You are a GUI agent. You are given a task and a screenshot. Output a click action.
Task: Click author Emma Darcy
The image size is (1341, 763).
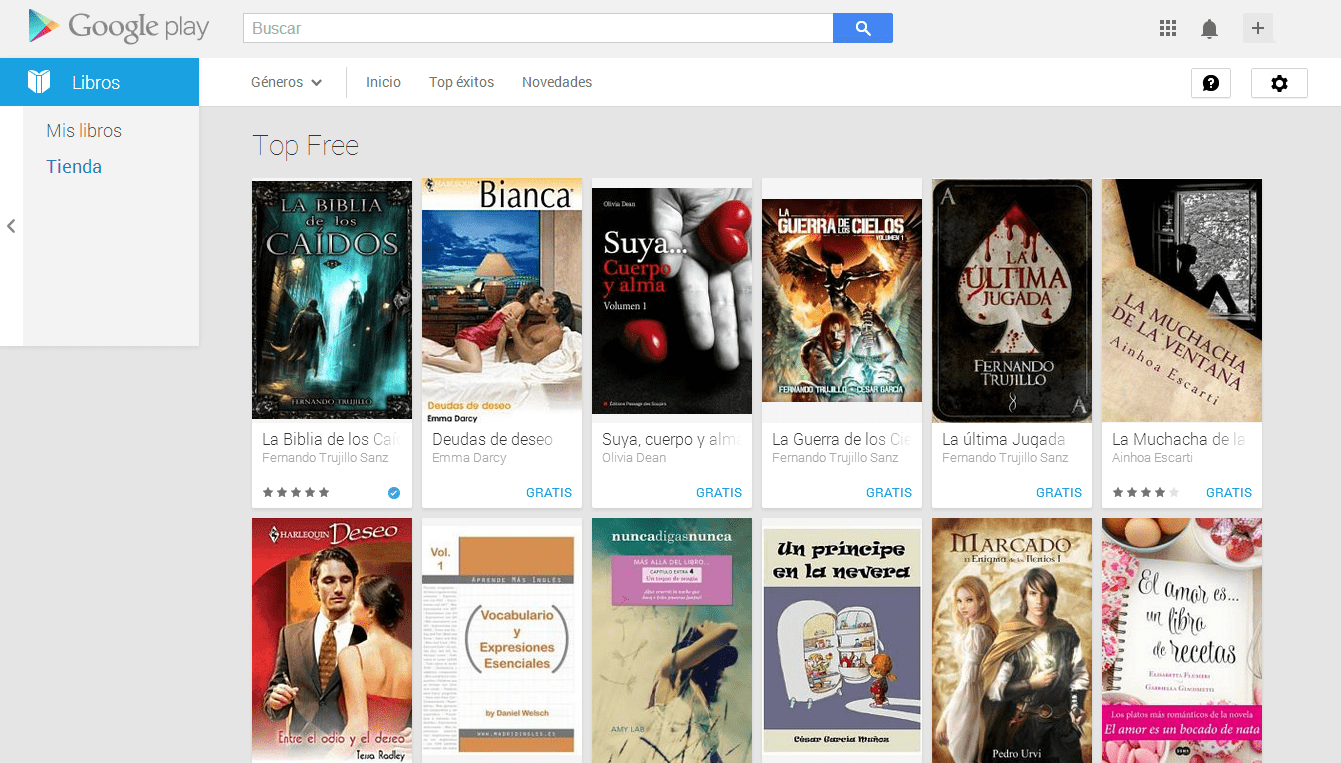469,458
